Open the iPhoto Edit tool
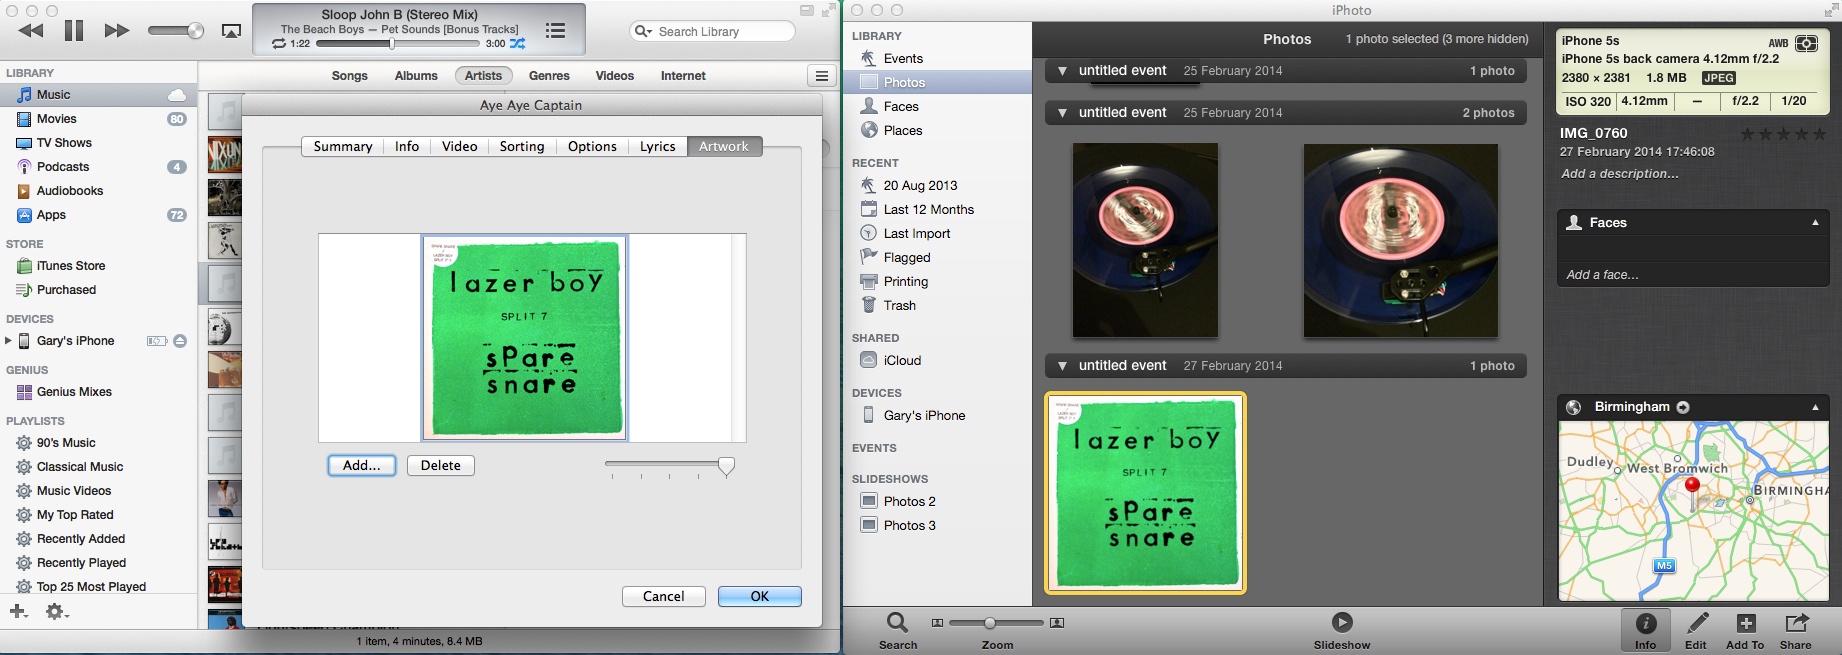 pos(1696,631)
